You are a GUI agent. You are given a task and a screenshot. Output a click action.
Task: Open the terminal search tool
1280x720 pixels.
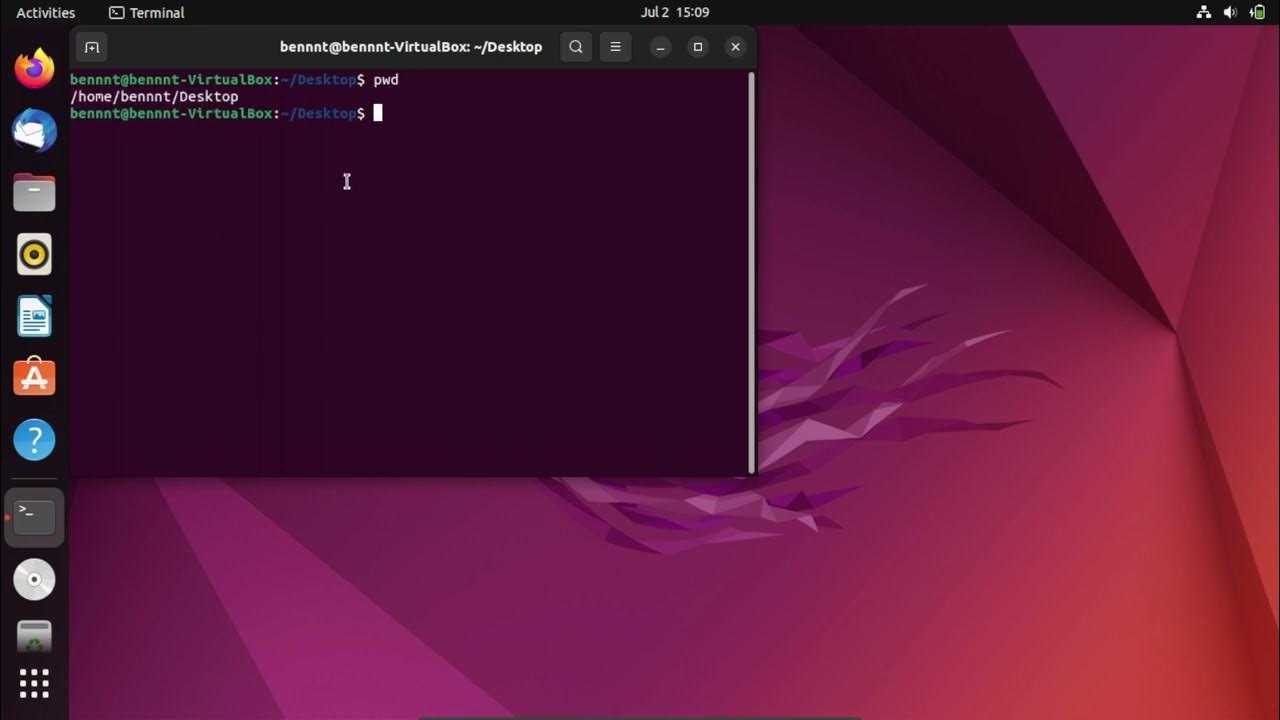click(x=576, y=47)
